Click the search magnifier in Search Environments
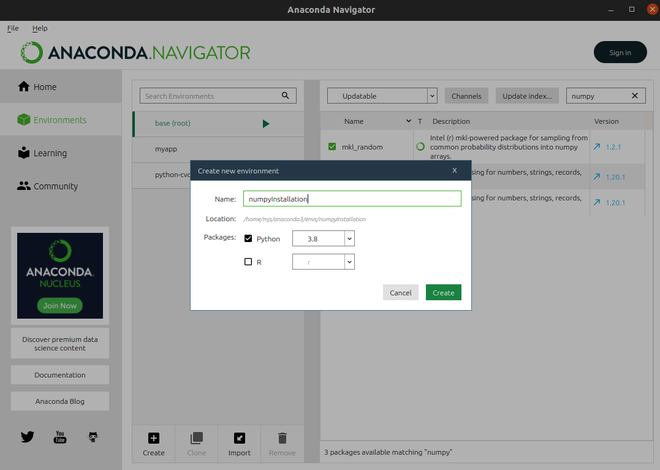The width and height of the screenshot is (660, 470). coord(285,96)
